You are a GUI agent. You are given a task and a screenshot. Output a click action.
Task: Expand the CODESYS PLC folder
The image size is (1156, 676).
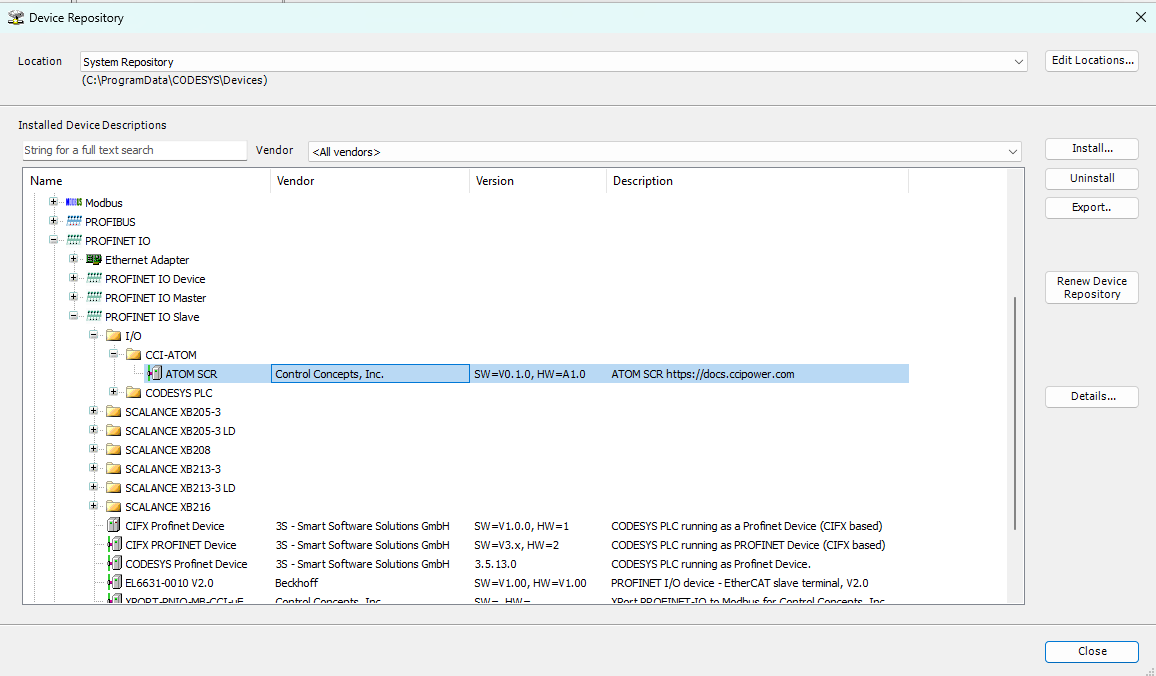coord(114,393)
